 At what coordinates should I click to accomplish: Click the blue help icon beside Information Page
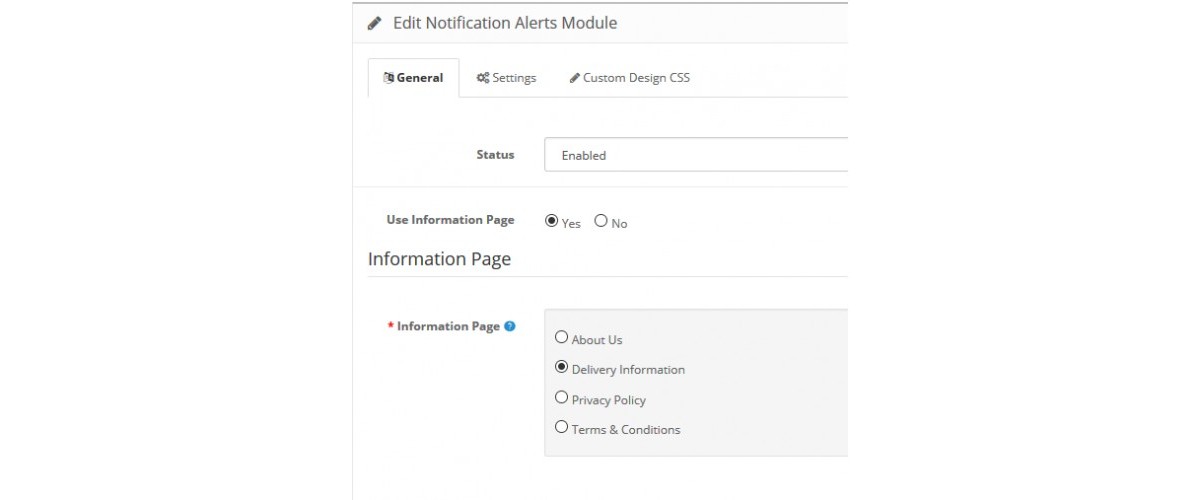[x=510, y=326]
